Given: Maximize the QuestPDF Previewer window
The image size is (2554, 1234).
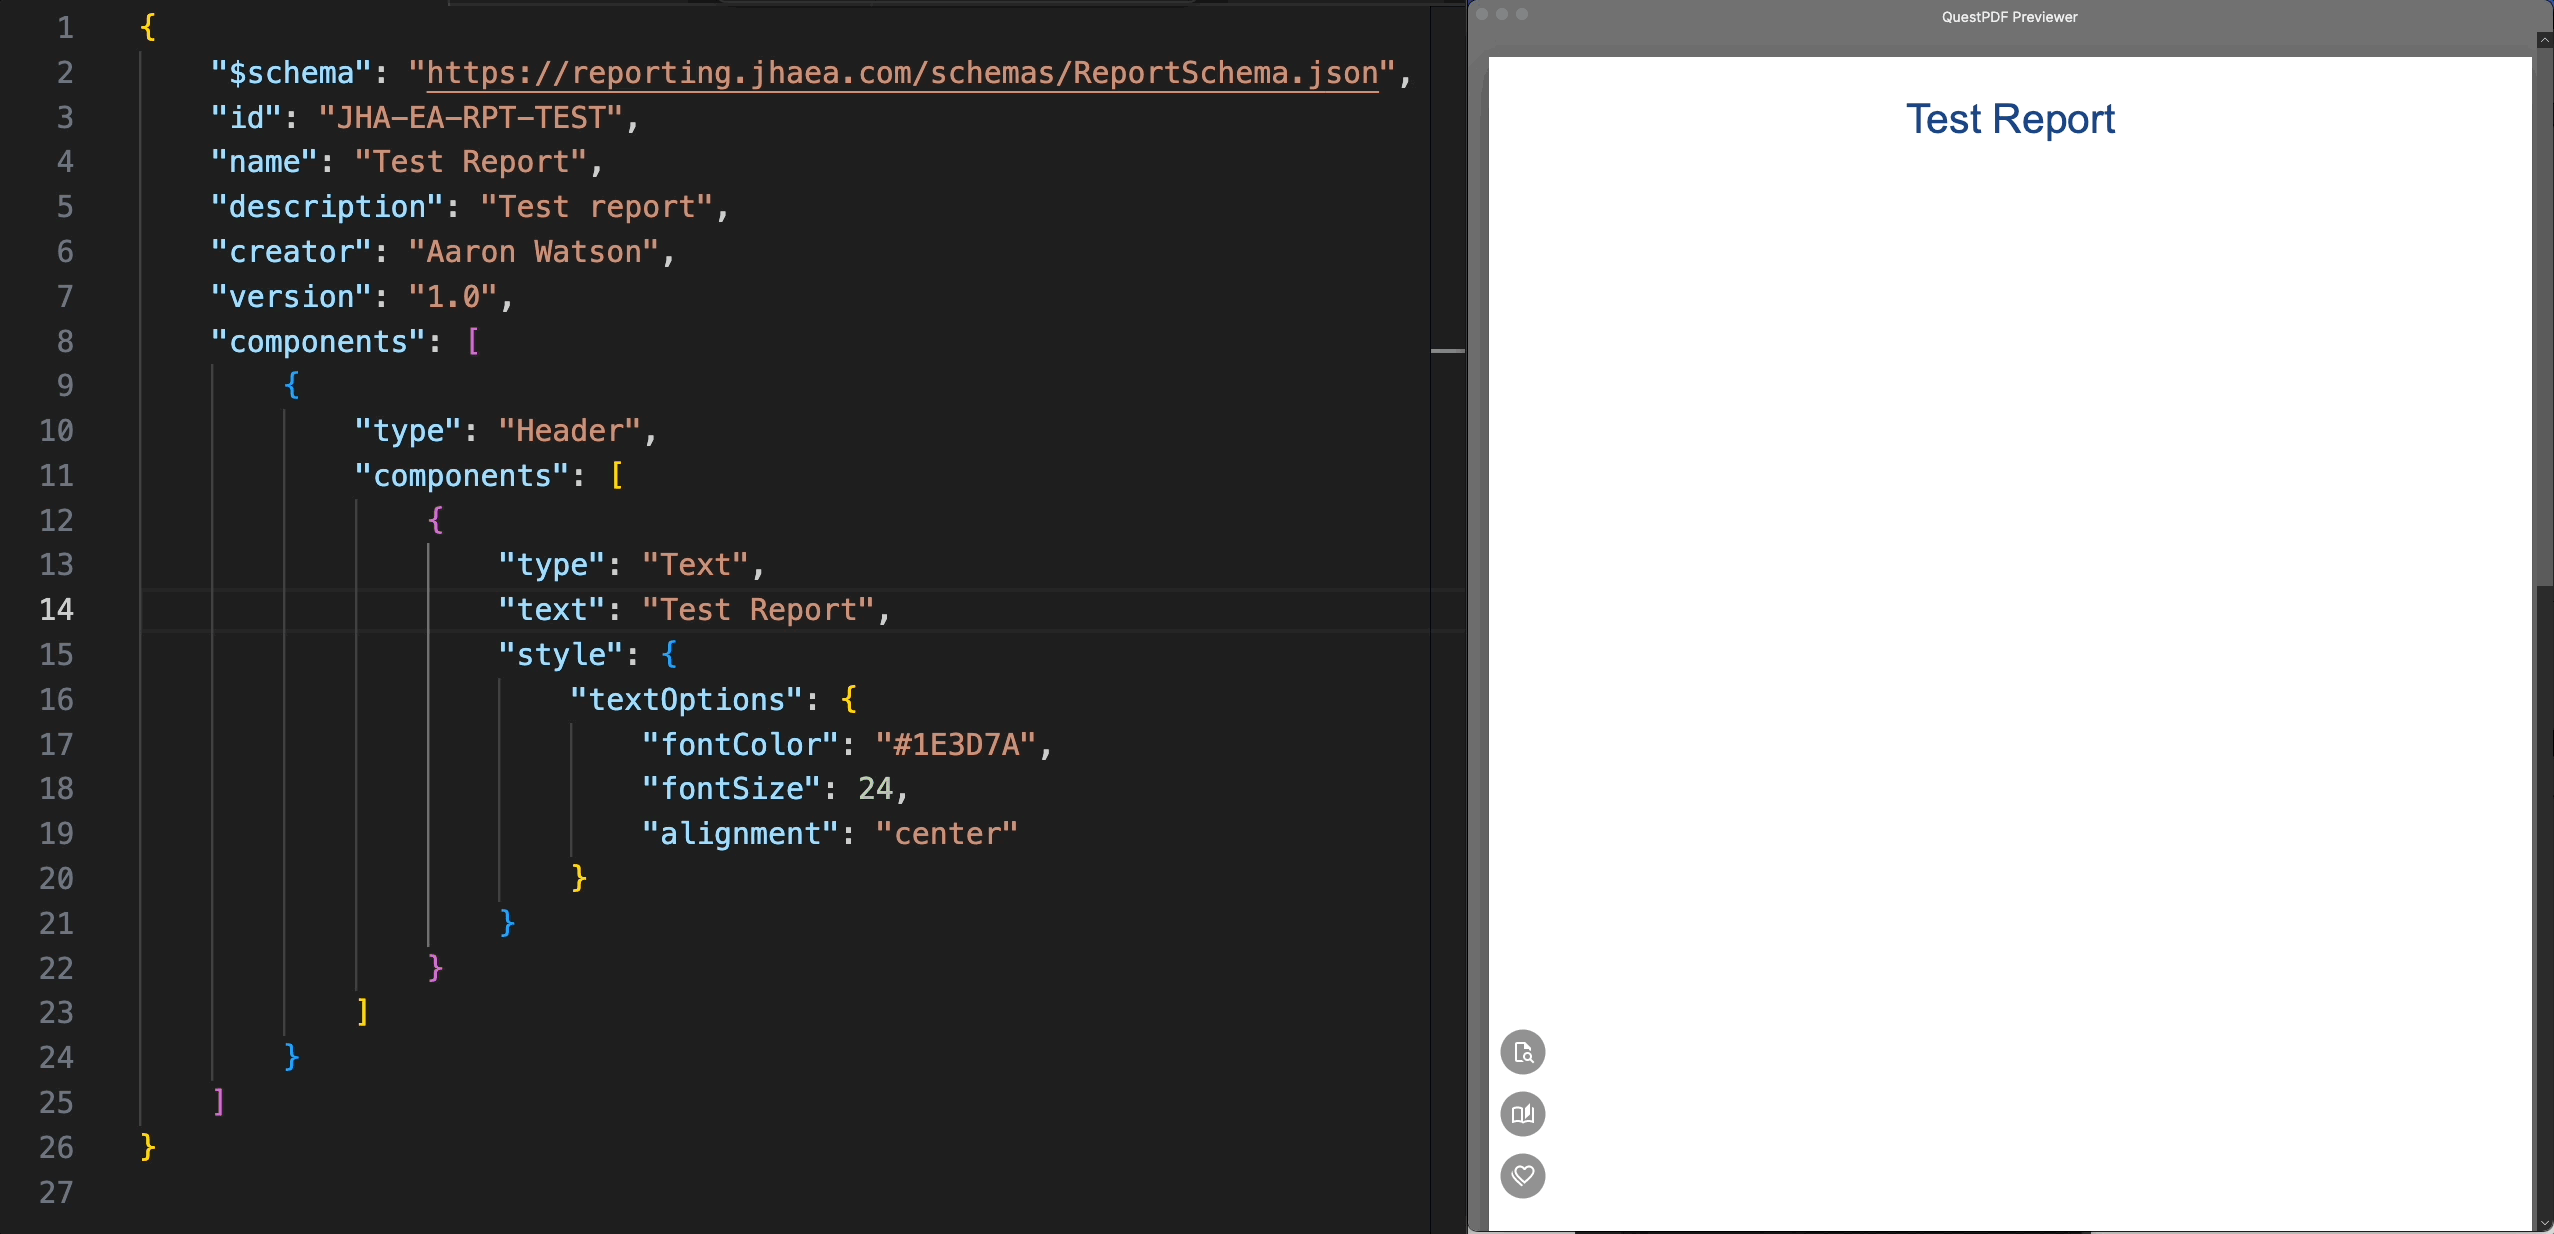Looking at the screenshot, I should coord(1522,14).
